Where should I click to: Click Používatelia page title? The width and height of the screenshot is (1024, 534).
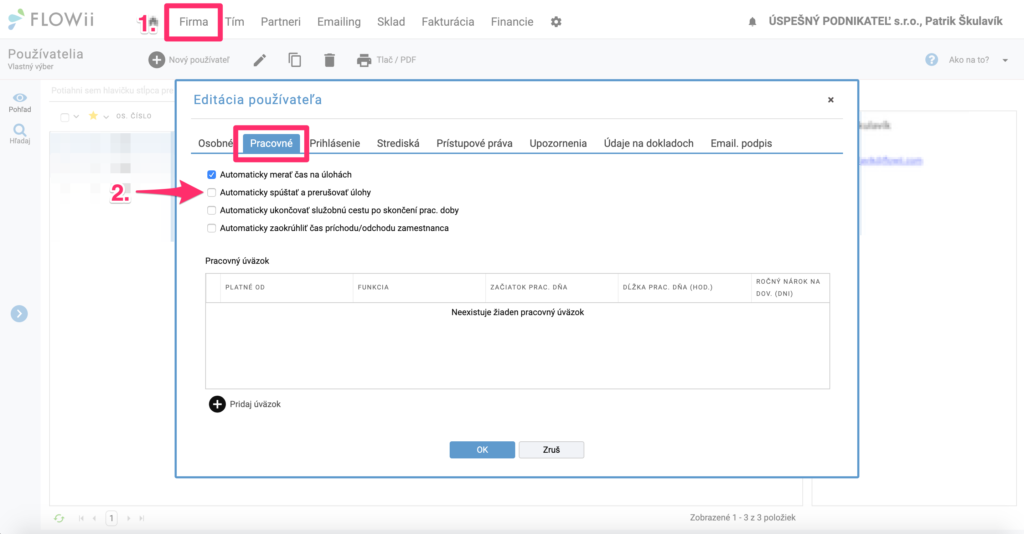point(46,54)
